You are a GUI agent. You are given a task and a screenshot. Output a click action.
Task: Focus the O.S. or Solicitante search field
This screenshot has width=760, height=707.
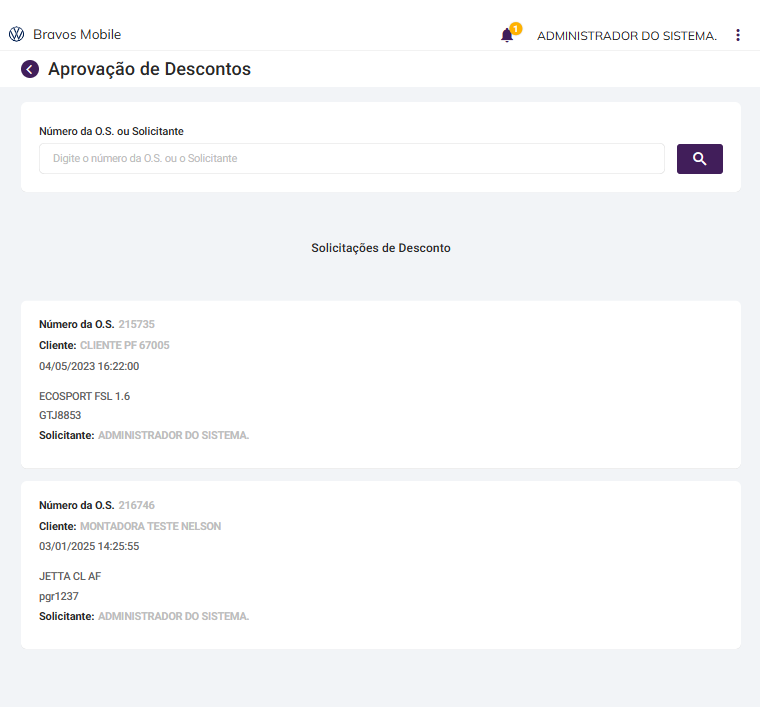[352, 158]
